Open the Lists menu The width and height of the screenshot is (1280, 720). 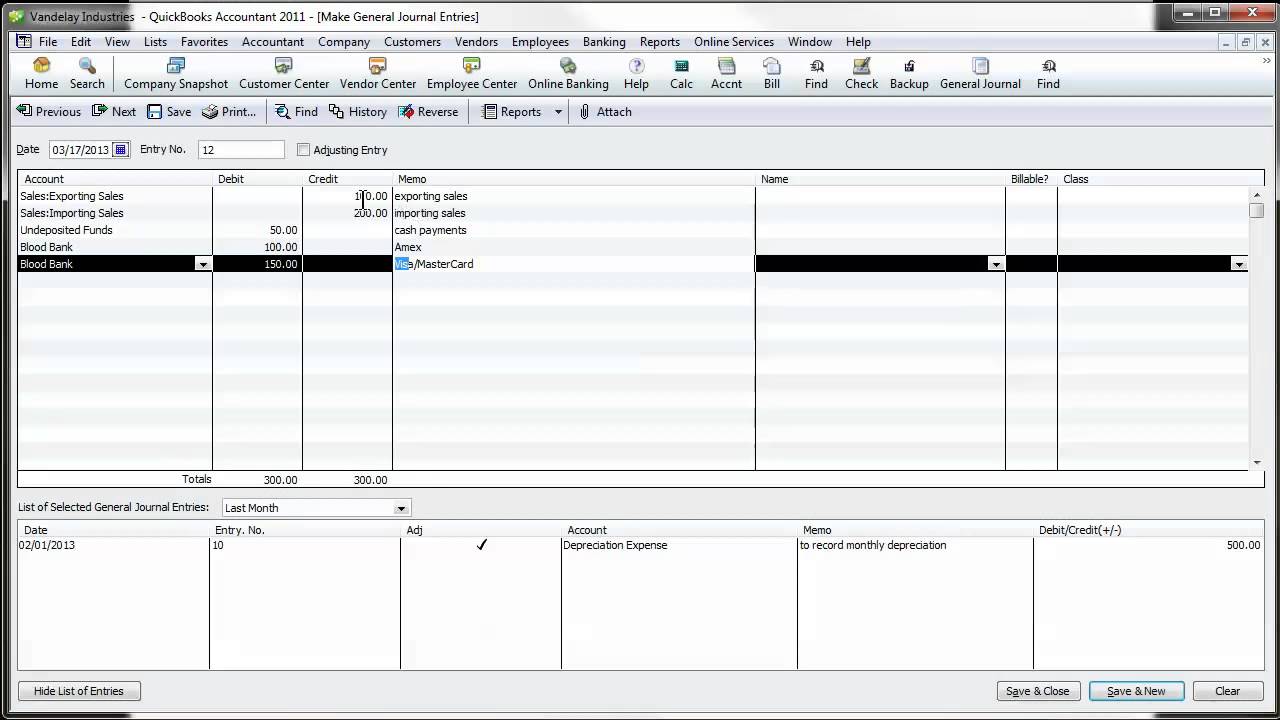(155, 42)
